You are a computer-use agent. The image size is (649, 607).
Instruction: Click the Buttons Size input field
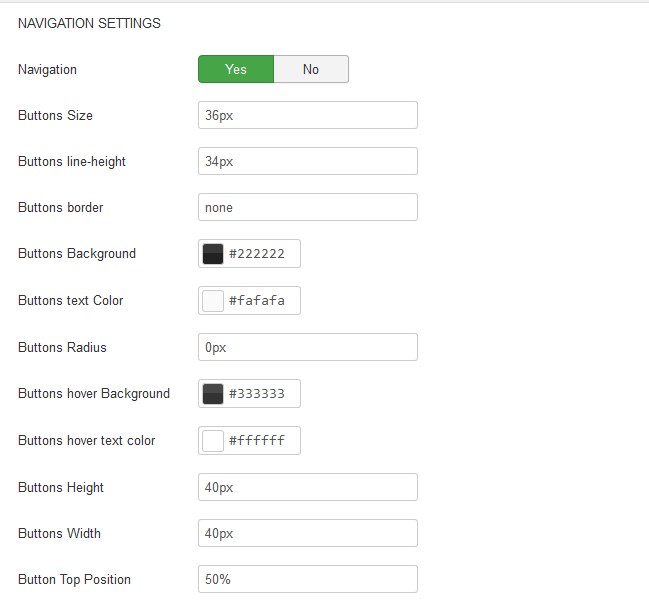pos(308,115)
